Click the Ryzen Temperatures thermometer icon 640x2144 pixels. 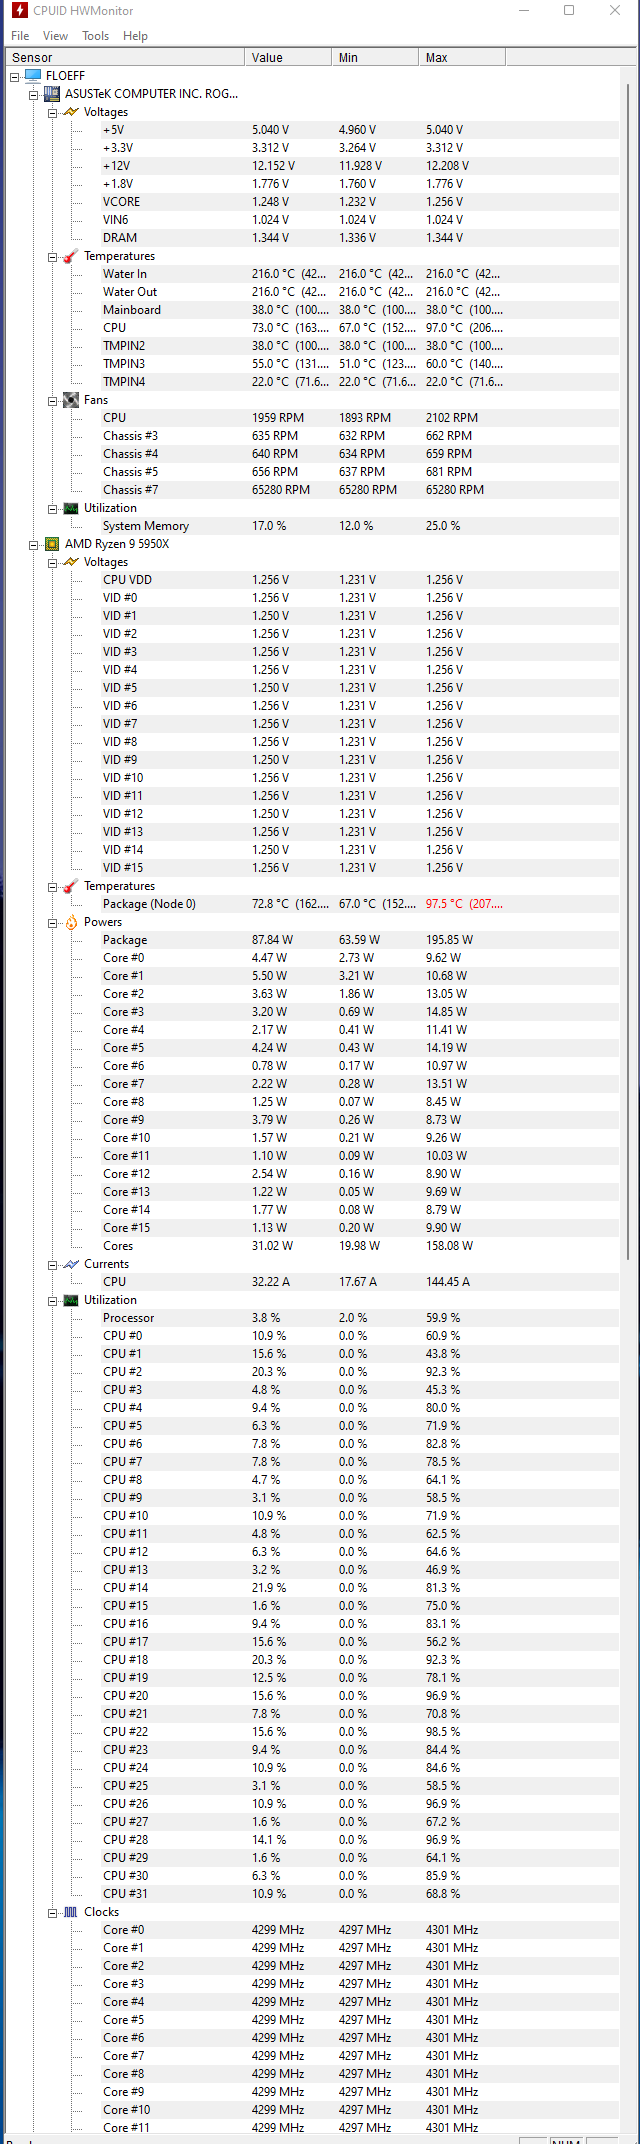point(71,886)
